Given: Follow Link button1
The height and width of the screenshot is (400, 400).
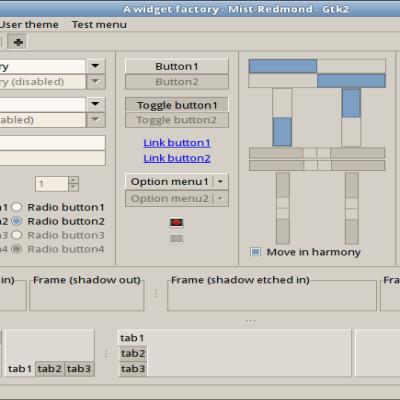Looking at the screenshot, I should 177,143.
